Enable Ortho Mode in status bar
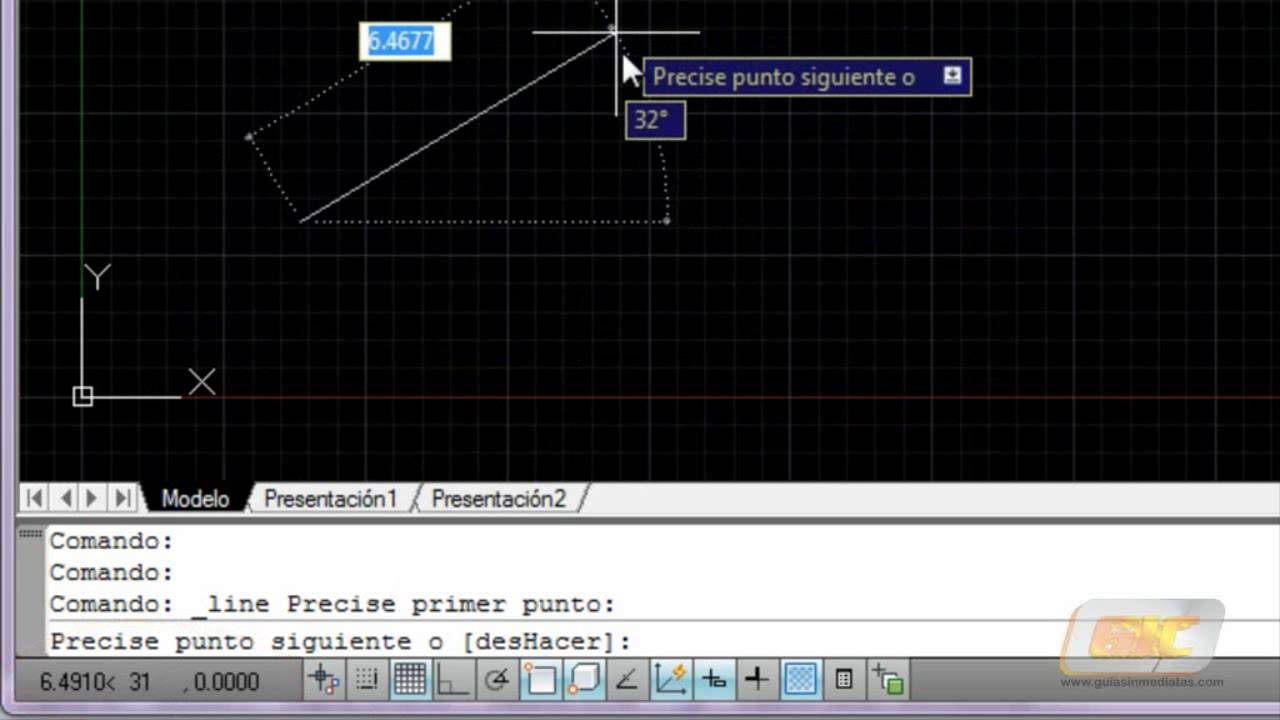Viewport: 1280px width, 720px height. pyautogui.click(x=453, y=680)
